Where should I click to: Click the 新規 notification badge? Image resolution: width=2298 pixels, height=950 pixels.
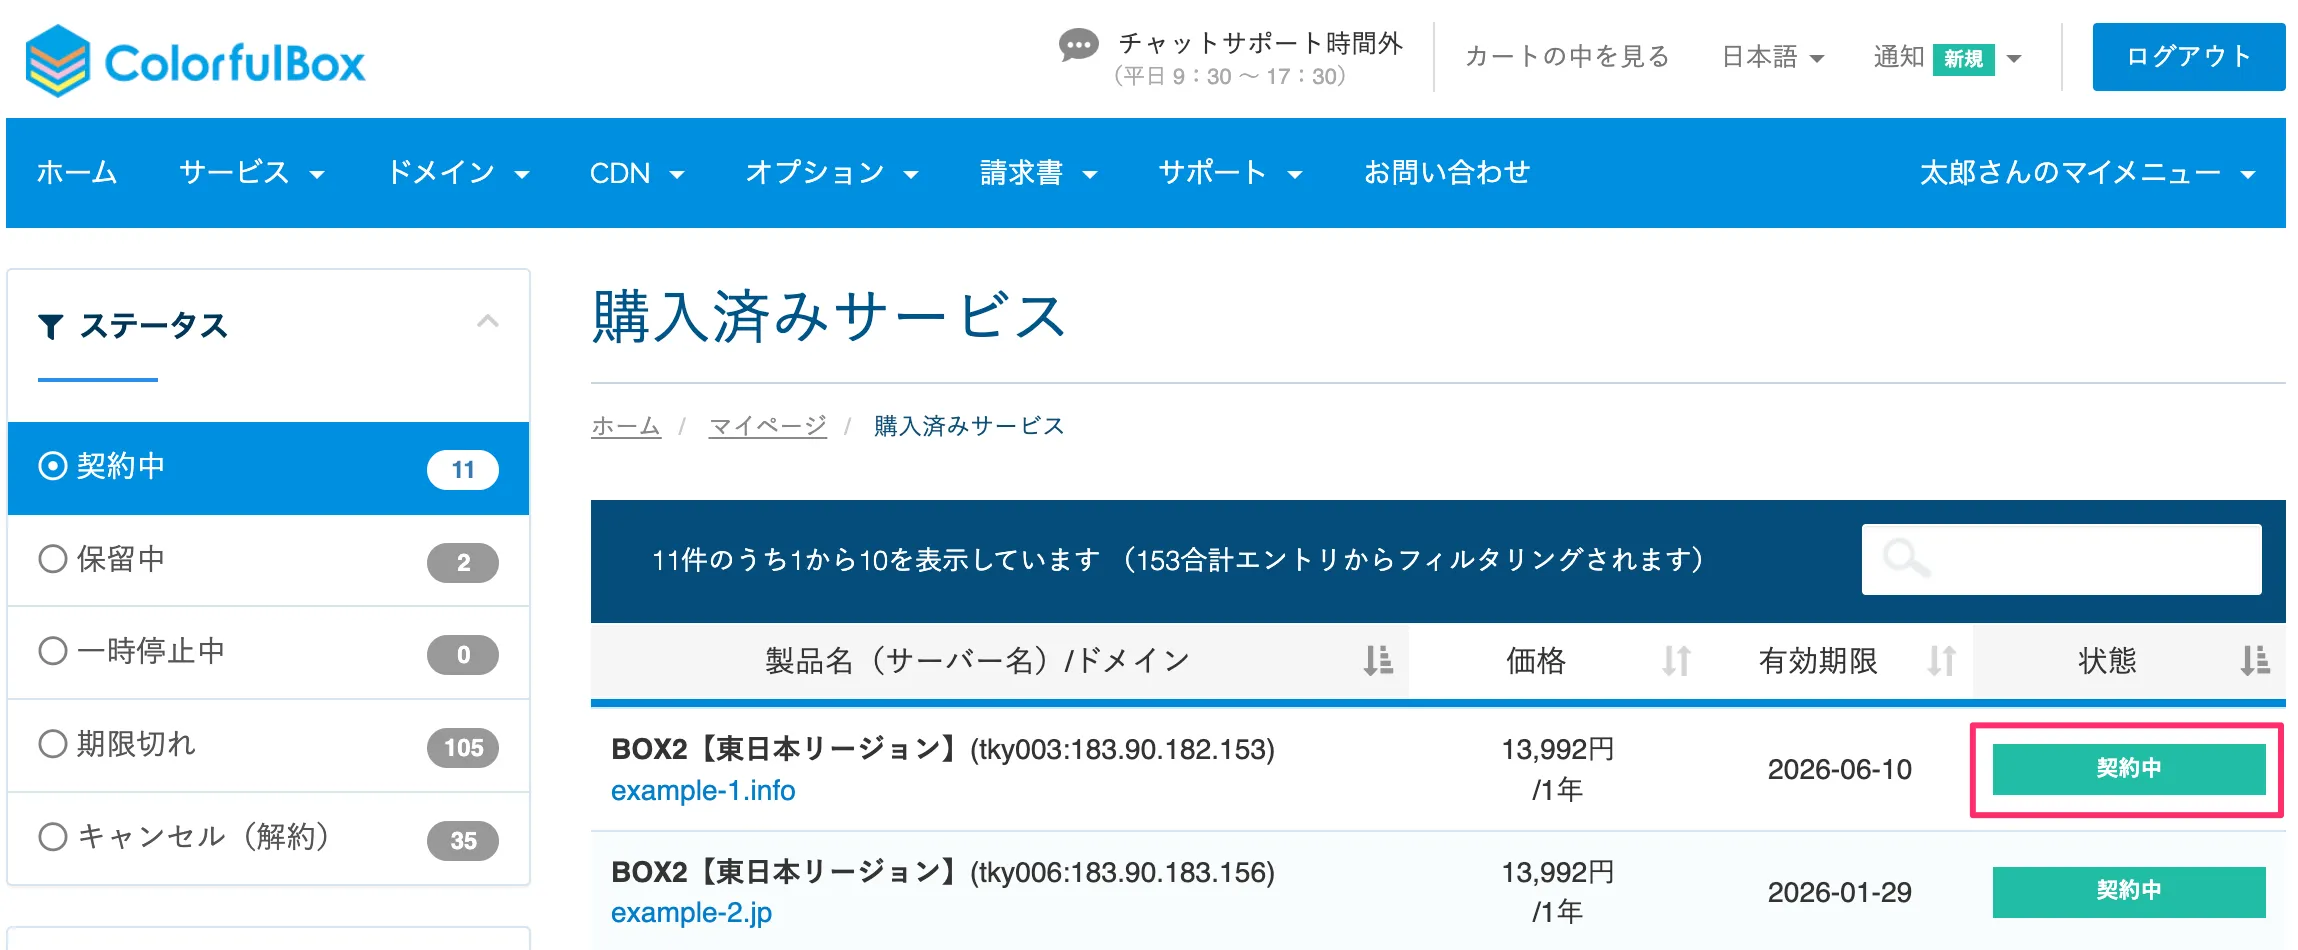[1963, 59]
